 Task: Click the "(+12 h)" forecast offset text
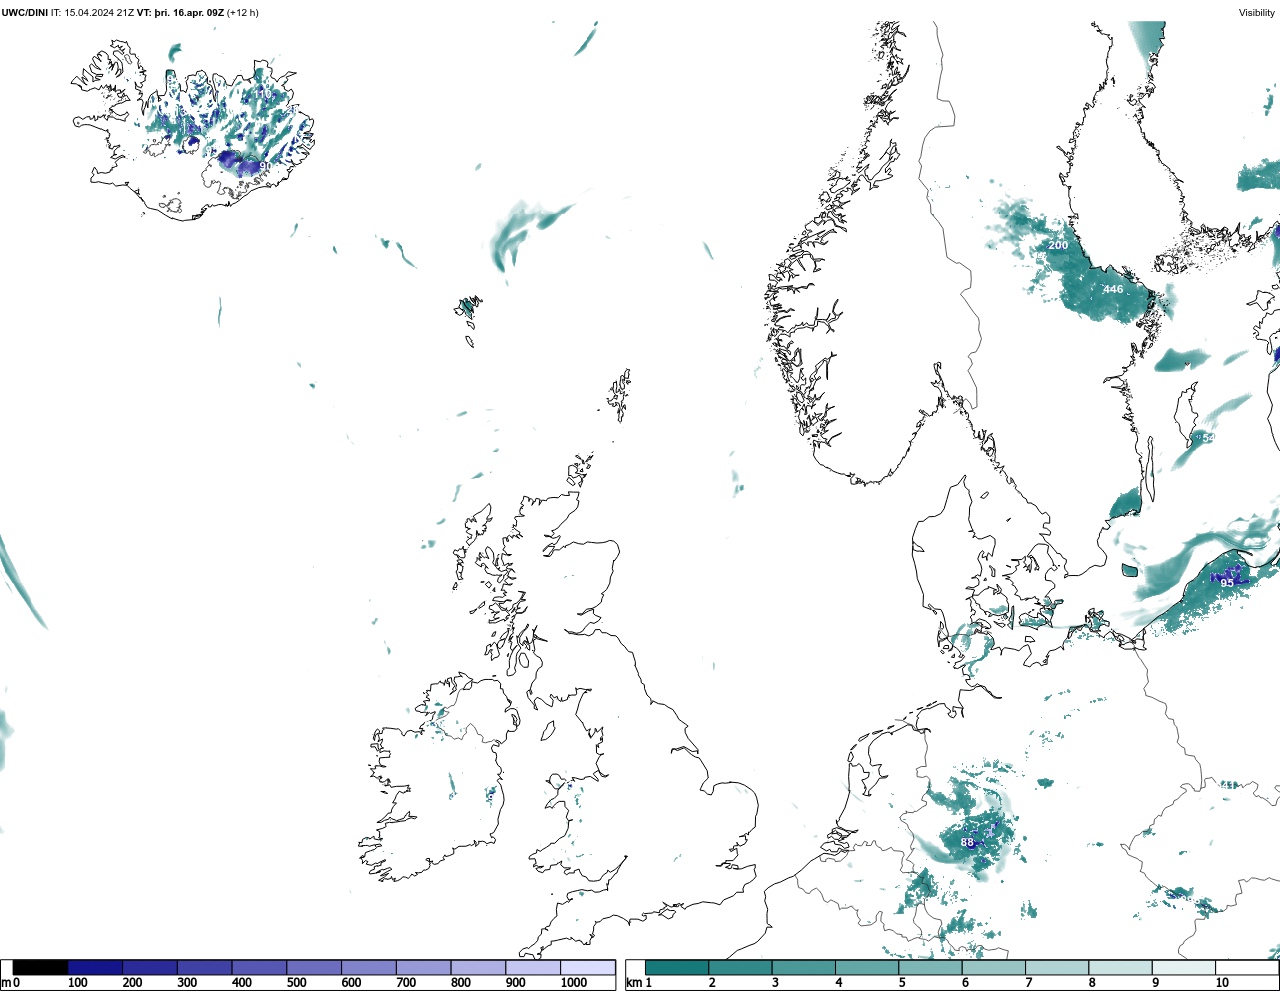[x=242, y=13]
